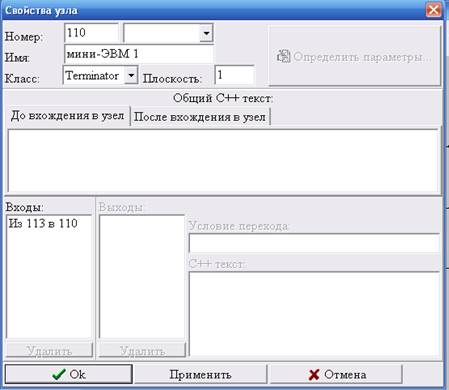Screen dimensions: 449x390
Task: Select the Из 113 в 110 input entry
Action: pyautogui.click(x=43, y=223)
